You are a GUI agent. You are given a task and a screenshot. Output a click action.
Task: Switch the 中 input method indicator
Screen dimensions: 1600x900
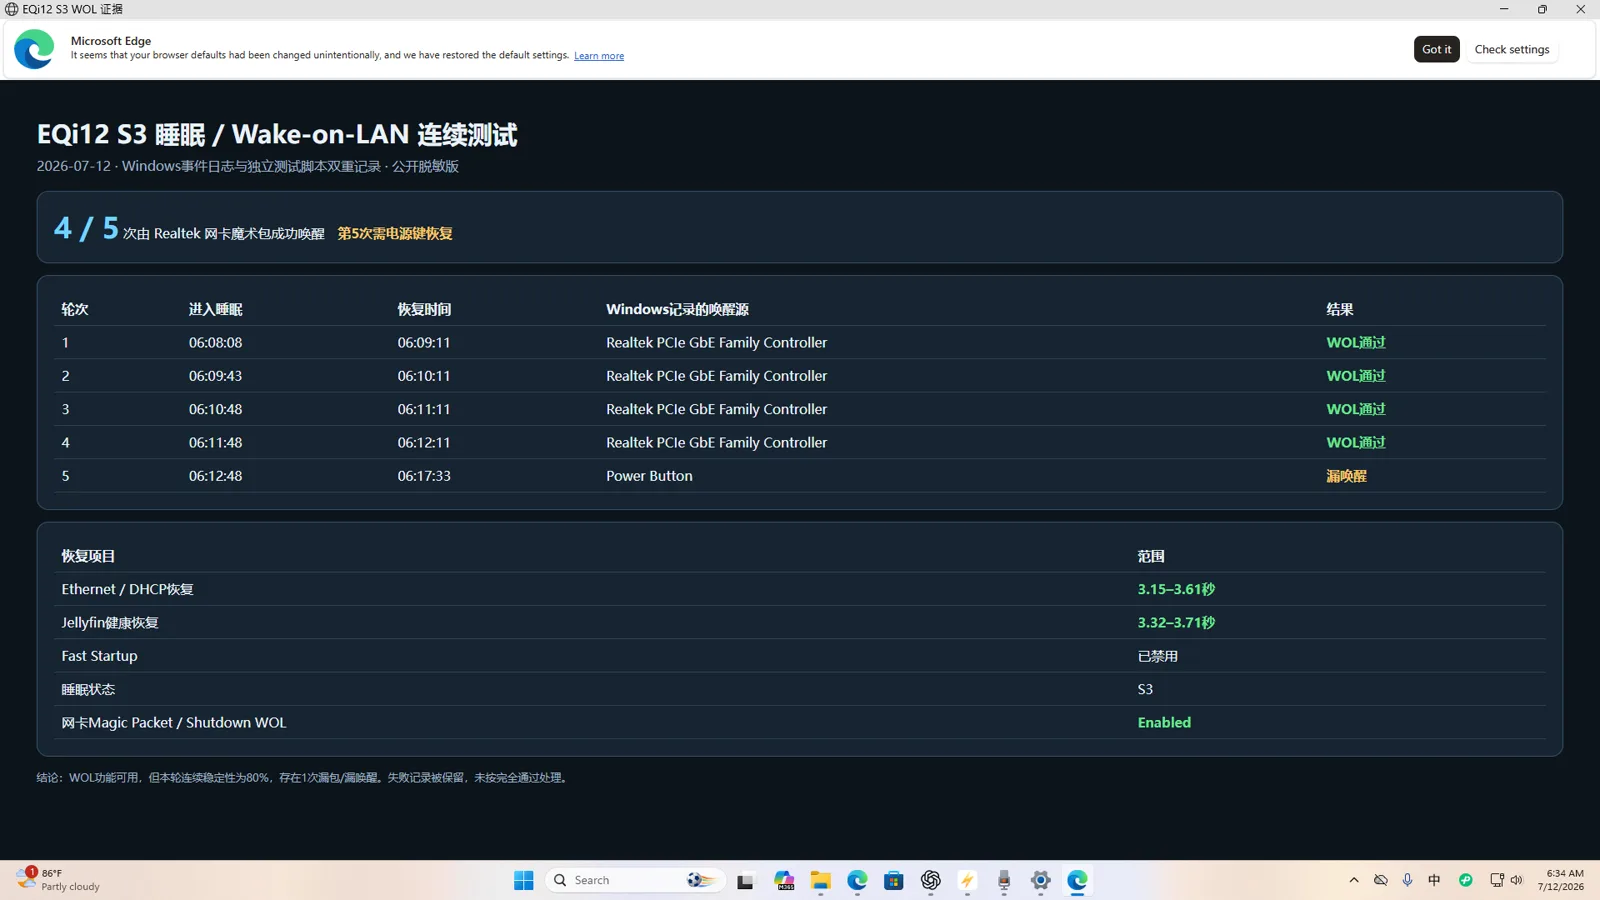tap(1434, 880)
